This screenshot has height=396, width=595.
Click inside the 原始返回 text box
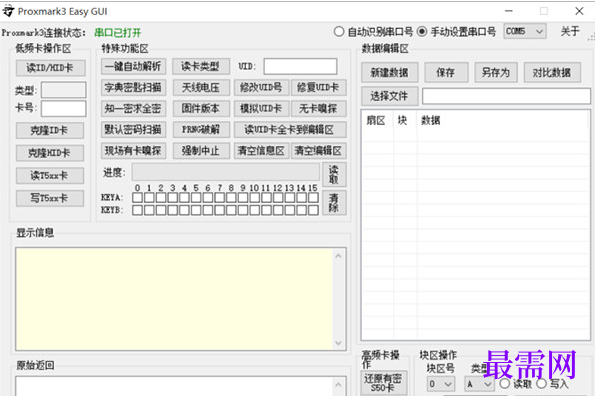(174, 387)
